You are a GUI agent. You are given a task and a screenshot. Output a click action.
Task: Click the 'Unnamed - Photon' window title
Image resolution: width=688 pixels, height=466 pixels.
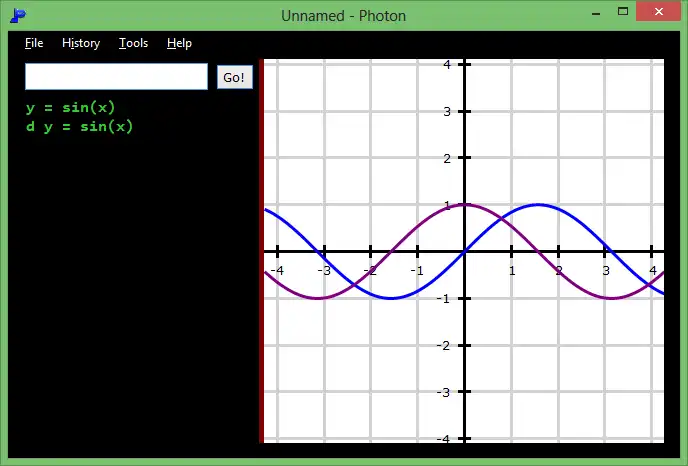coord(344,16)
